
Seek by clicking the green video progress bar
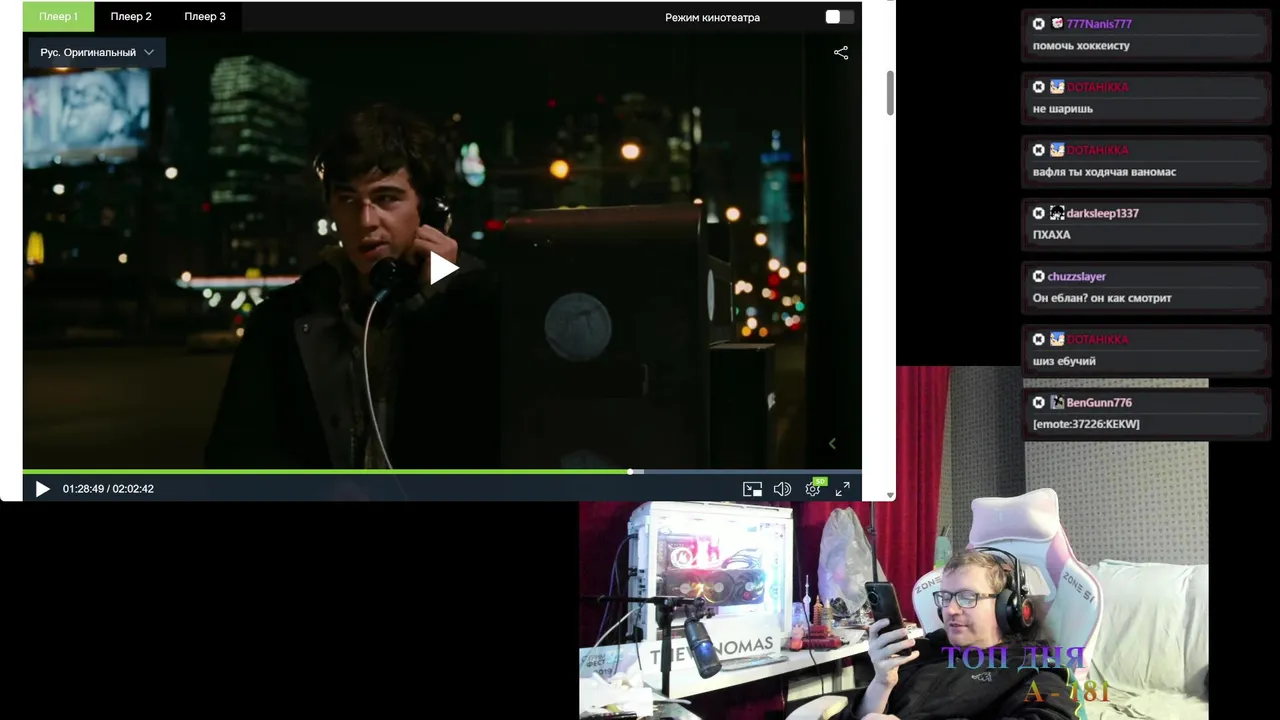[x=326, y=471]
